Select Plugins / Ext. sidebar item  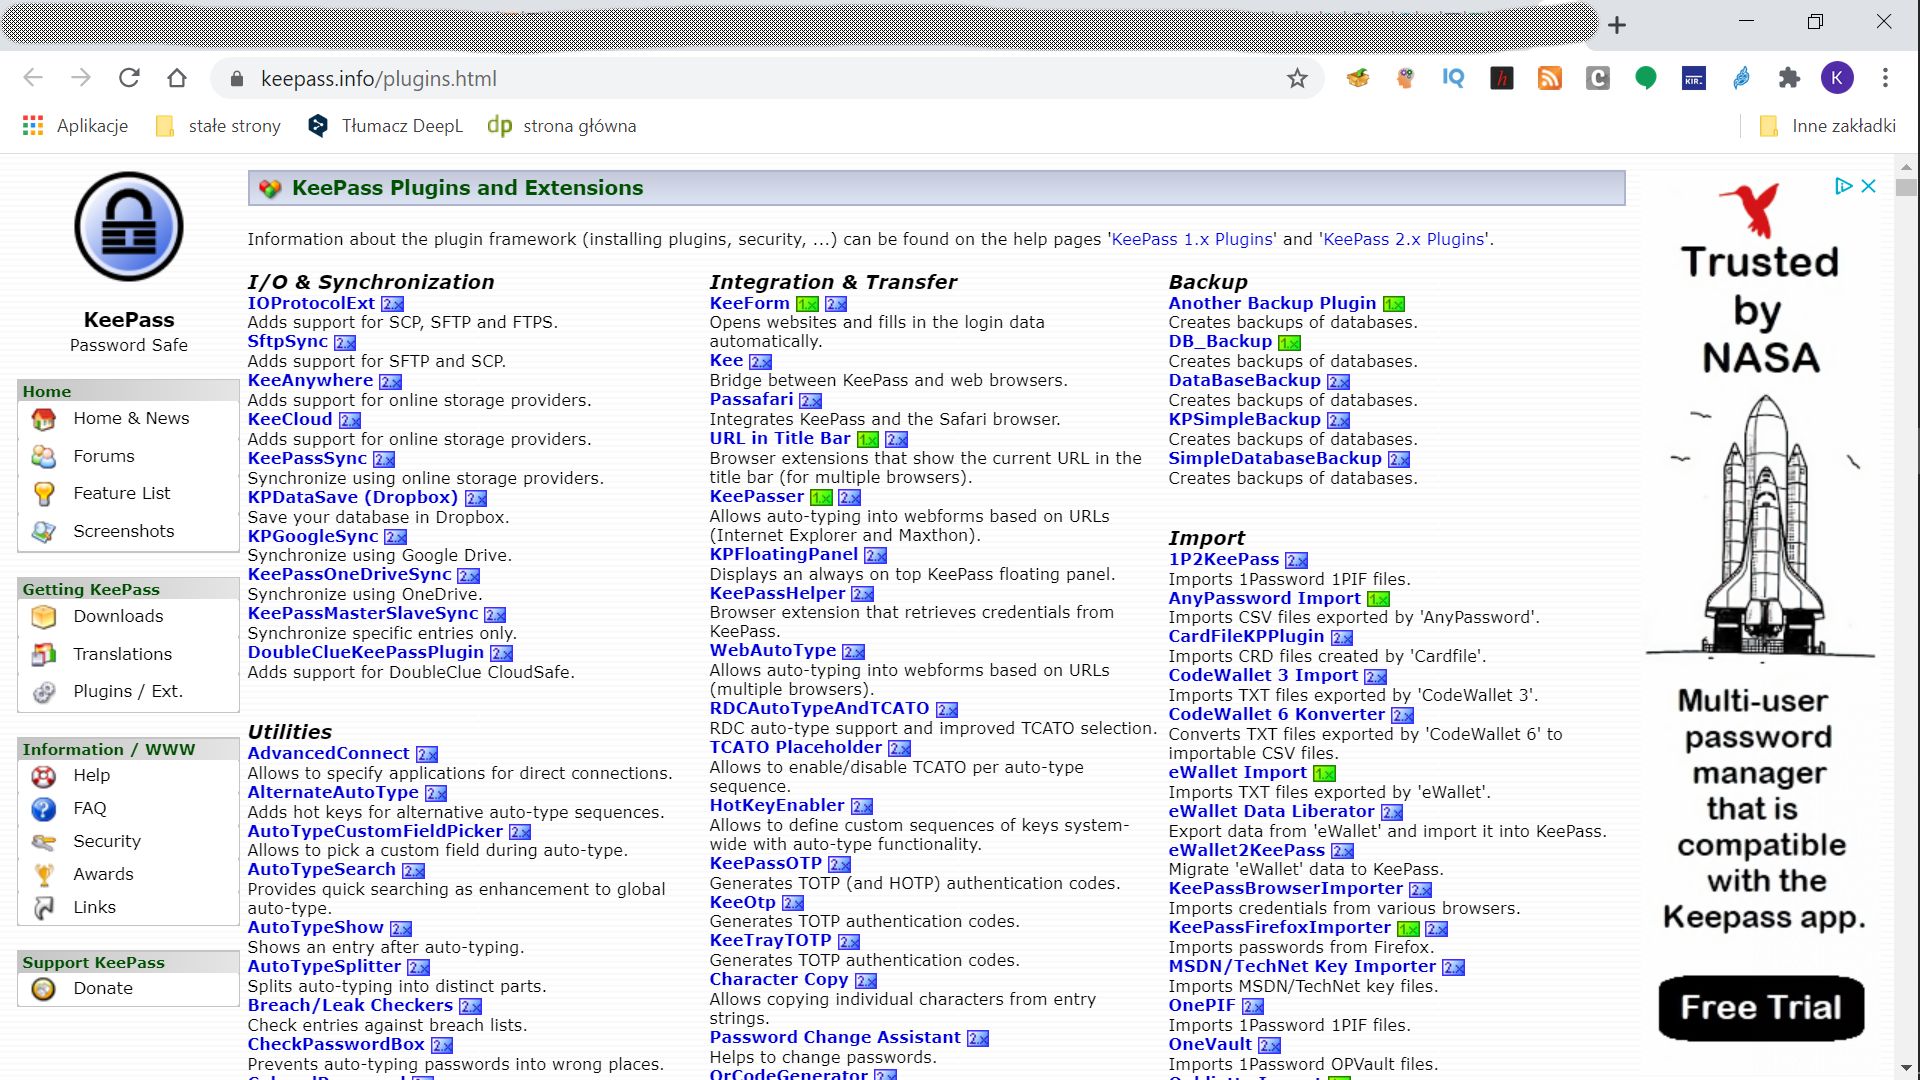pyautogui.click(x=127, y=691)
